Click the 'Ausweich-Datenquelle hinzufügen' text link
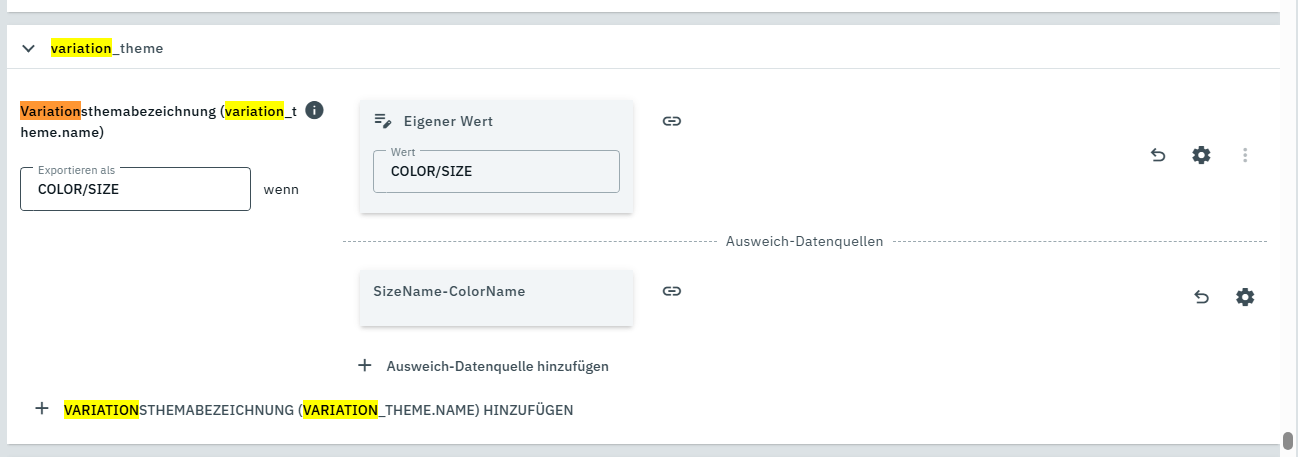Screen dimensions: 1298x457 tap(497, 366)
